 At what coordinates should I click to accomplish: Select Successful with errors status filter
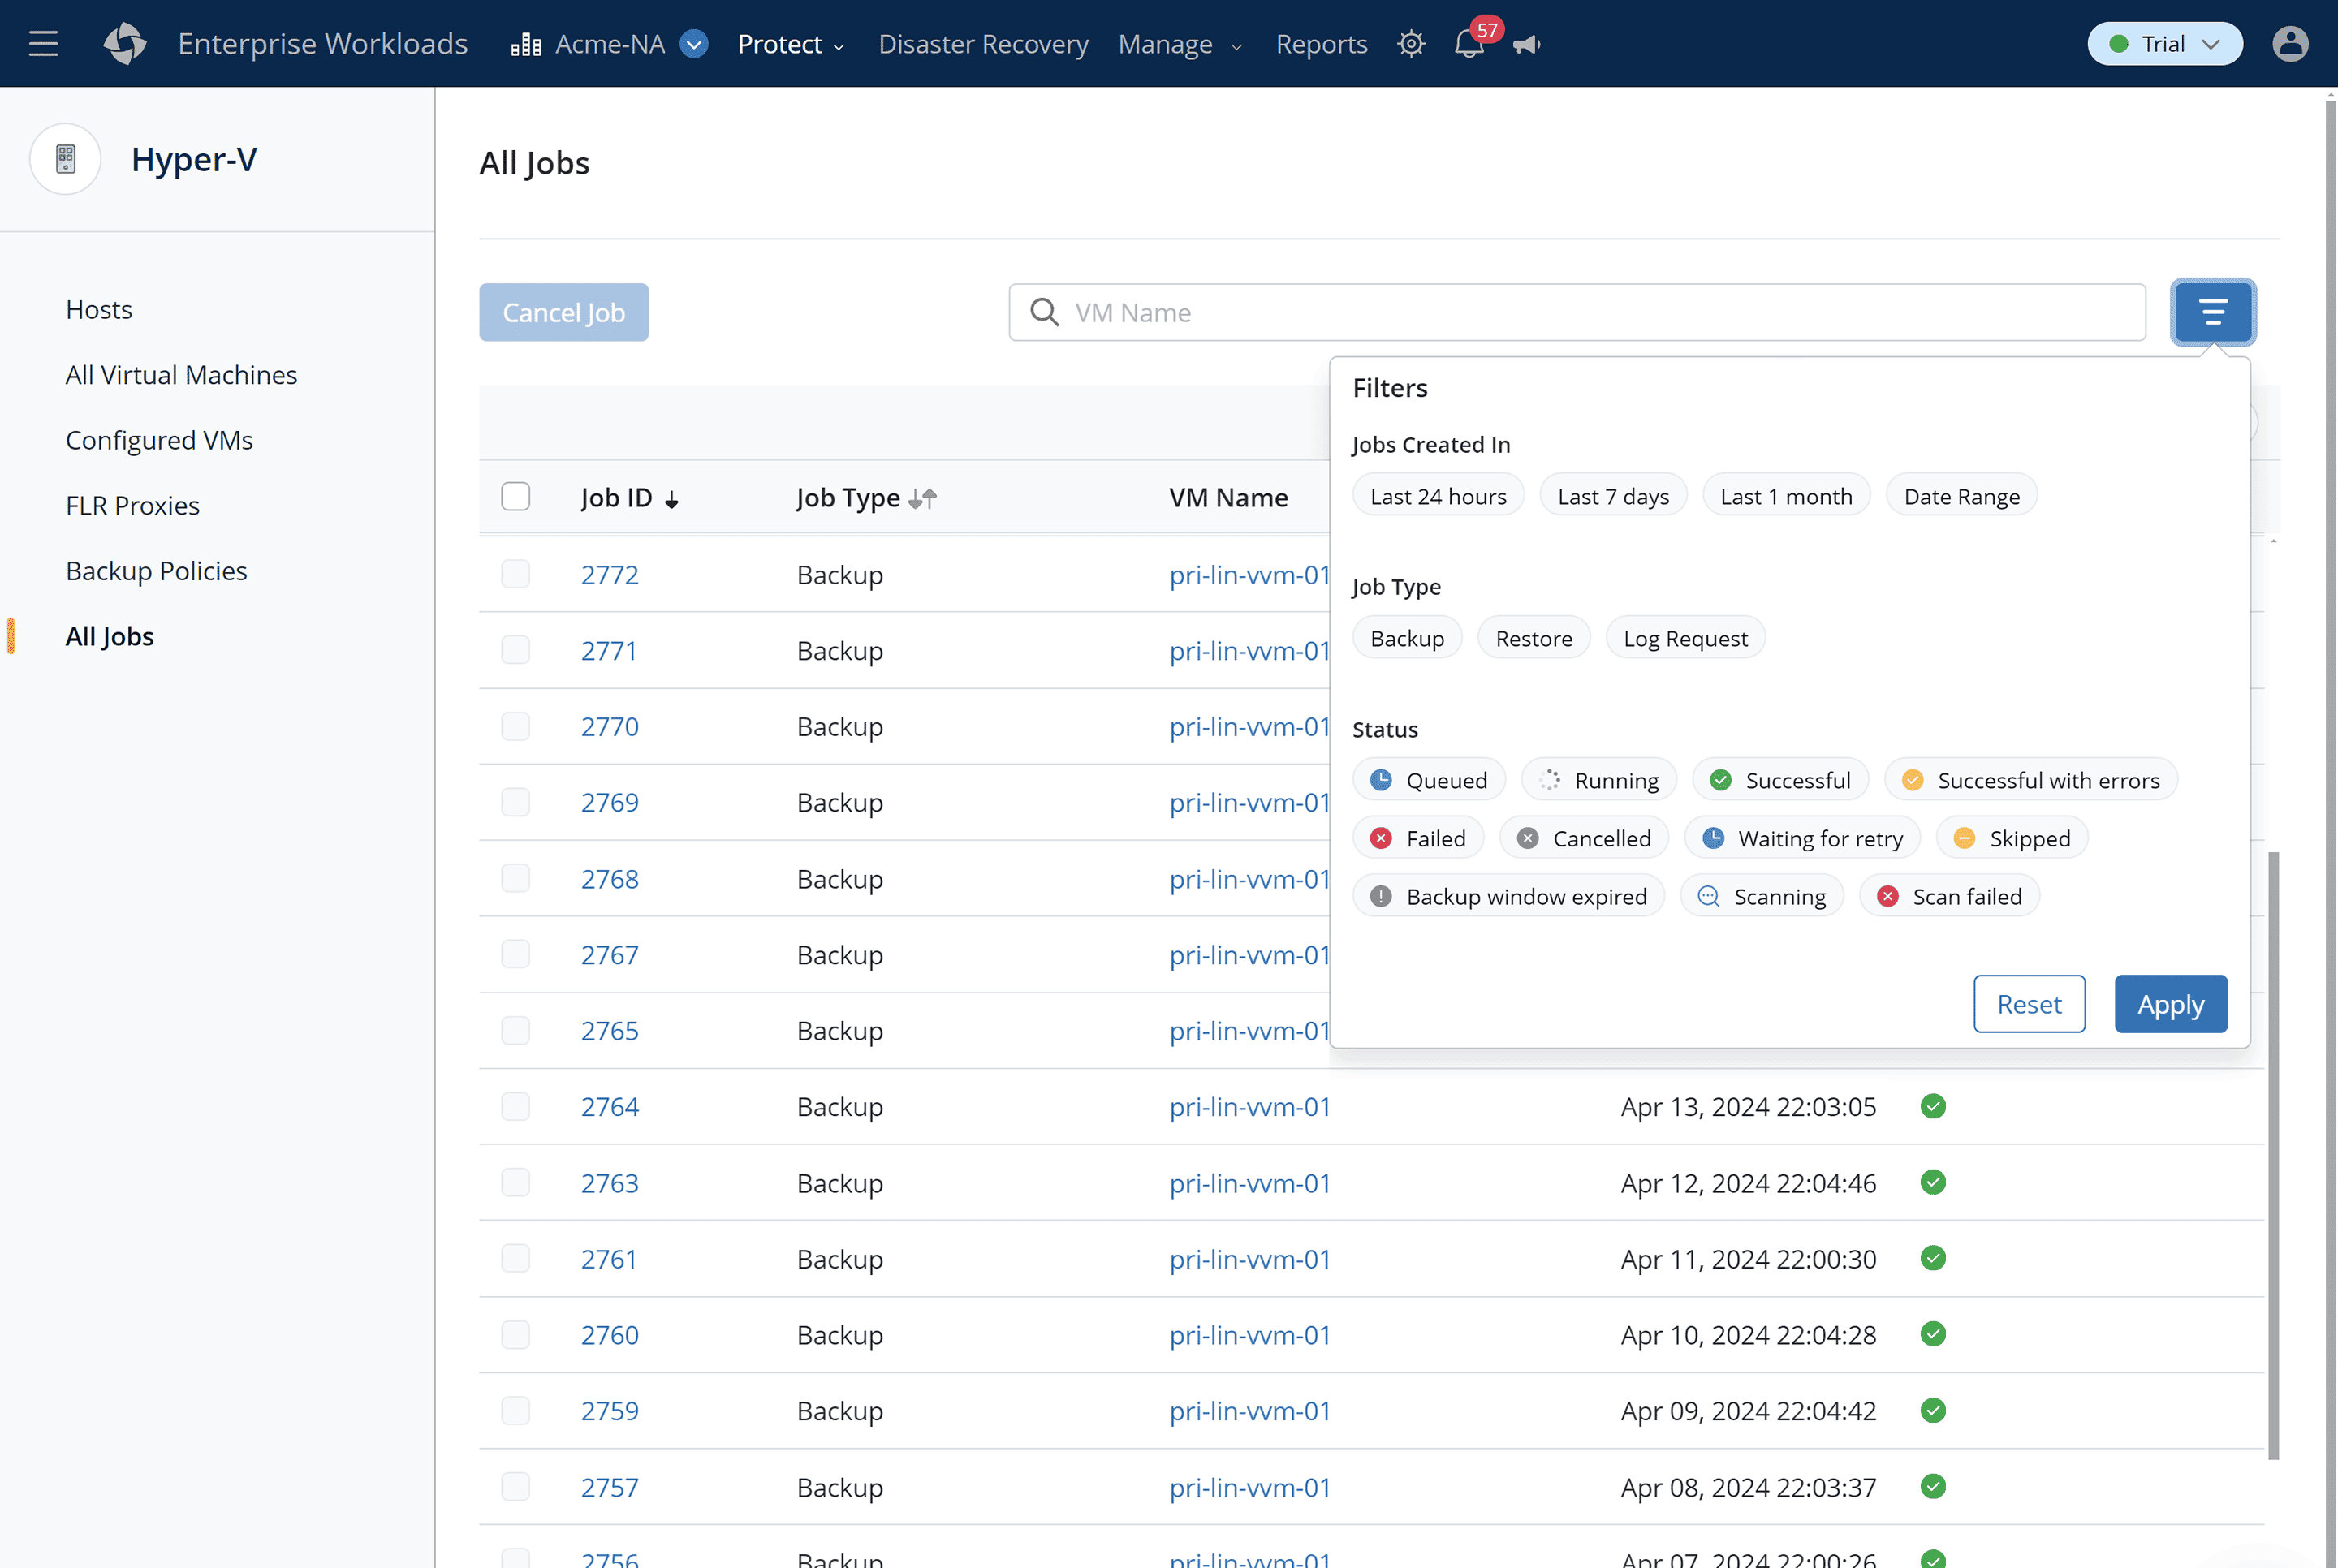2031,780
